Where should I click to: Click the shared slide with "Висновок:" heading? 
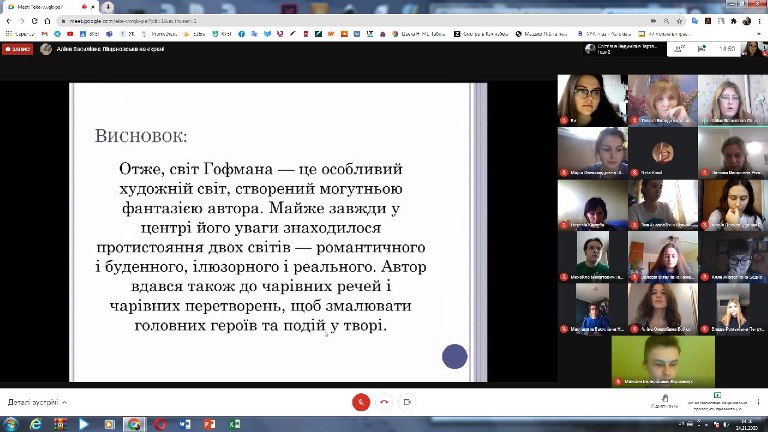click(278, 232)
